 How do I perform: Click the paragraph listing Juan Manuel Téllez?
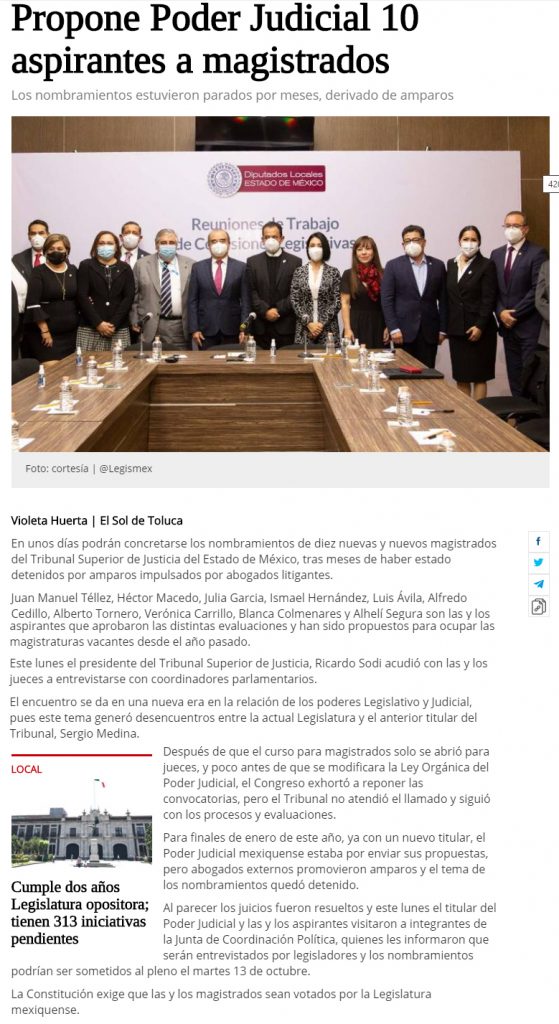pos(252,619)
